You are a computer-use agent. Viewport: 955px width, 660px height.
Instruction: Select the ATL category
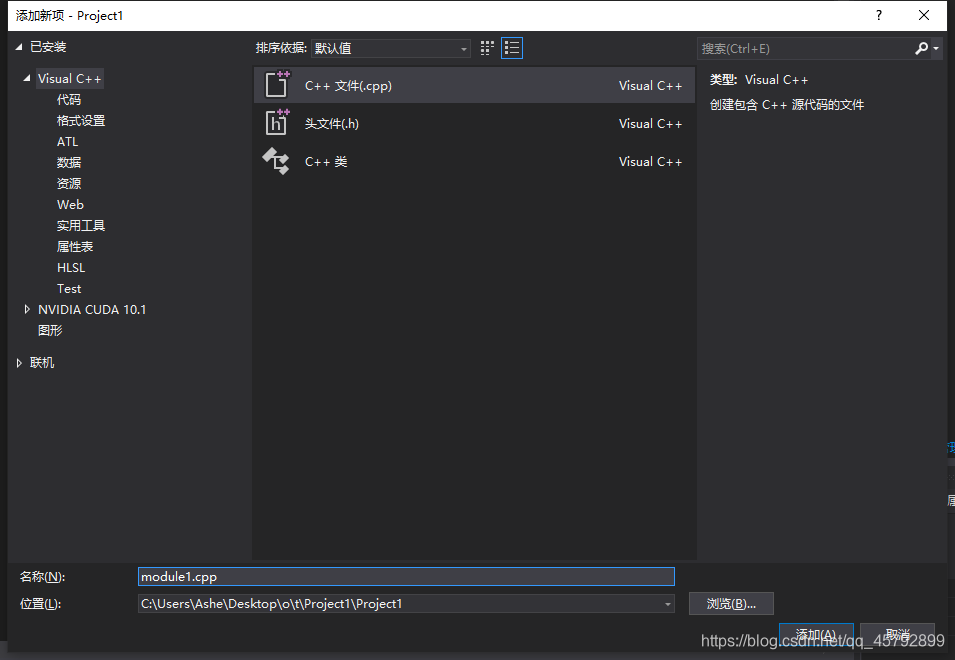coord(68,141)
